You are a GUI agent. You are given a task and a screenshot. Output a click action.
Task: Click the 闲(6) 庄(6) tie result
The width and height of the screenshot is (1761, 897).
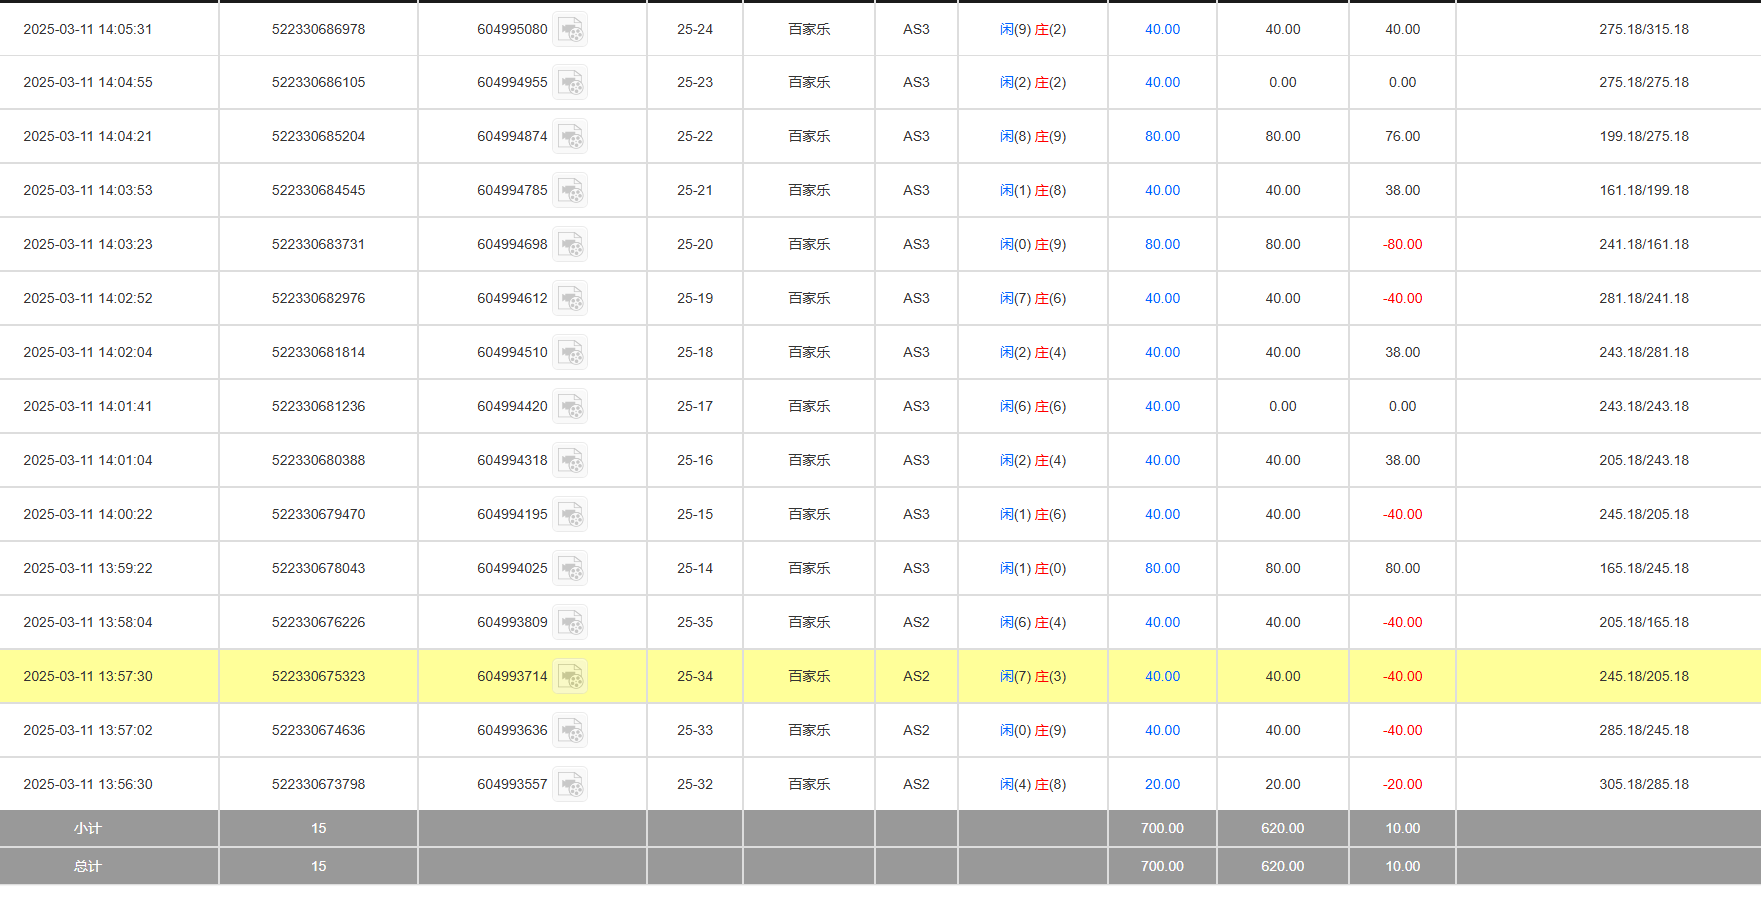tap(1032, 407)
